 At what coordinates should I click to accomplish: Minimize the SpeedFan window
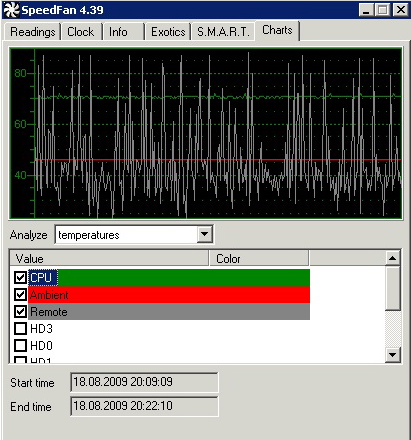367,10
